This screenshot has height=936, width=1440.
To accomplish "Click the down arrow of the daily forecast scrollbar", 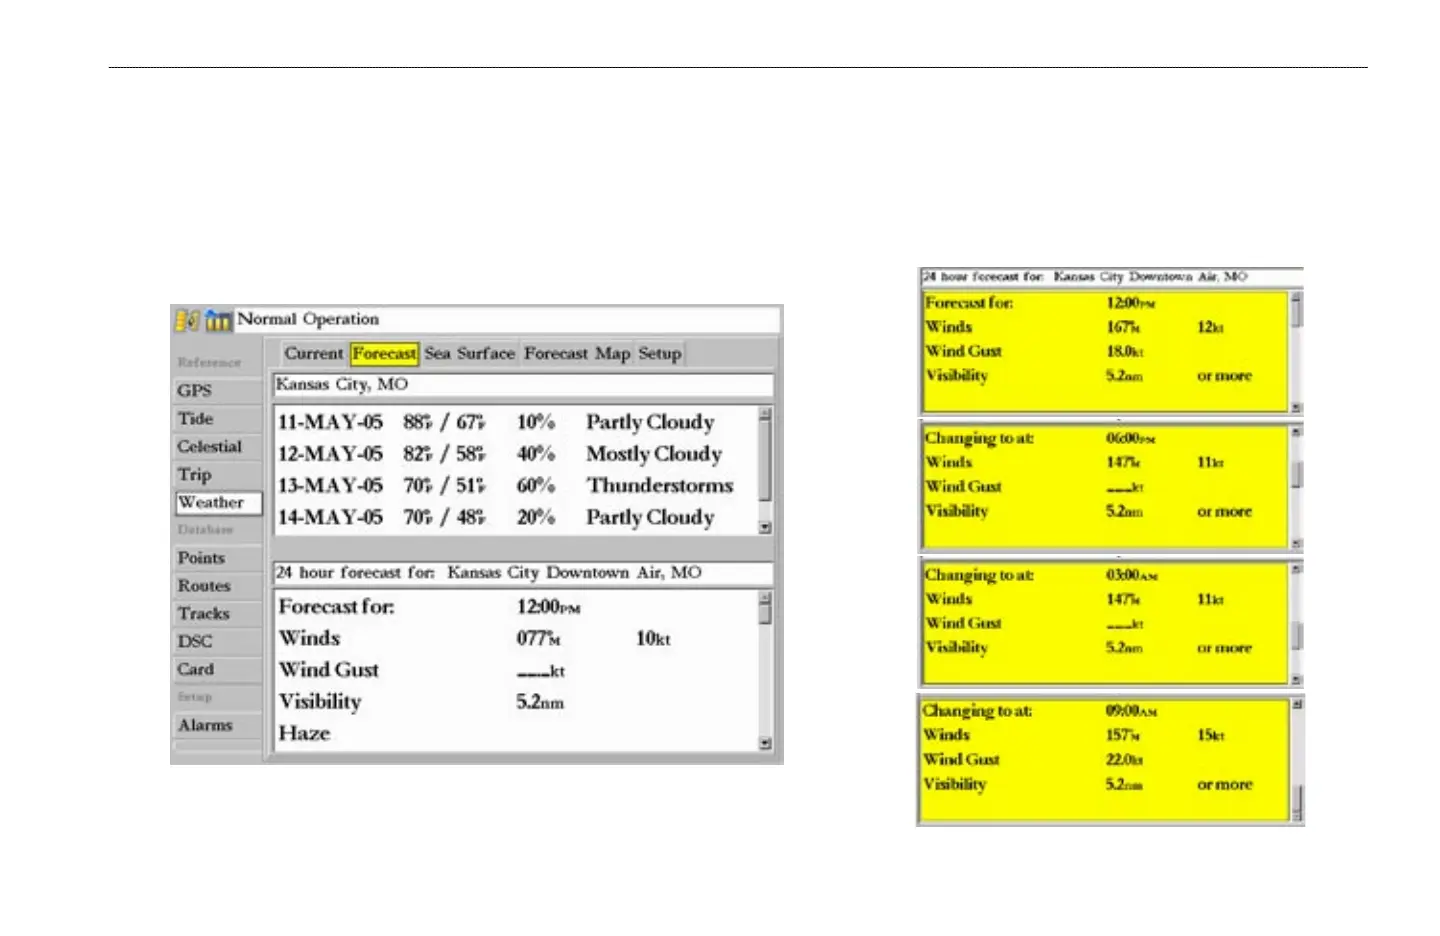I will (x=765, y=527).
